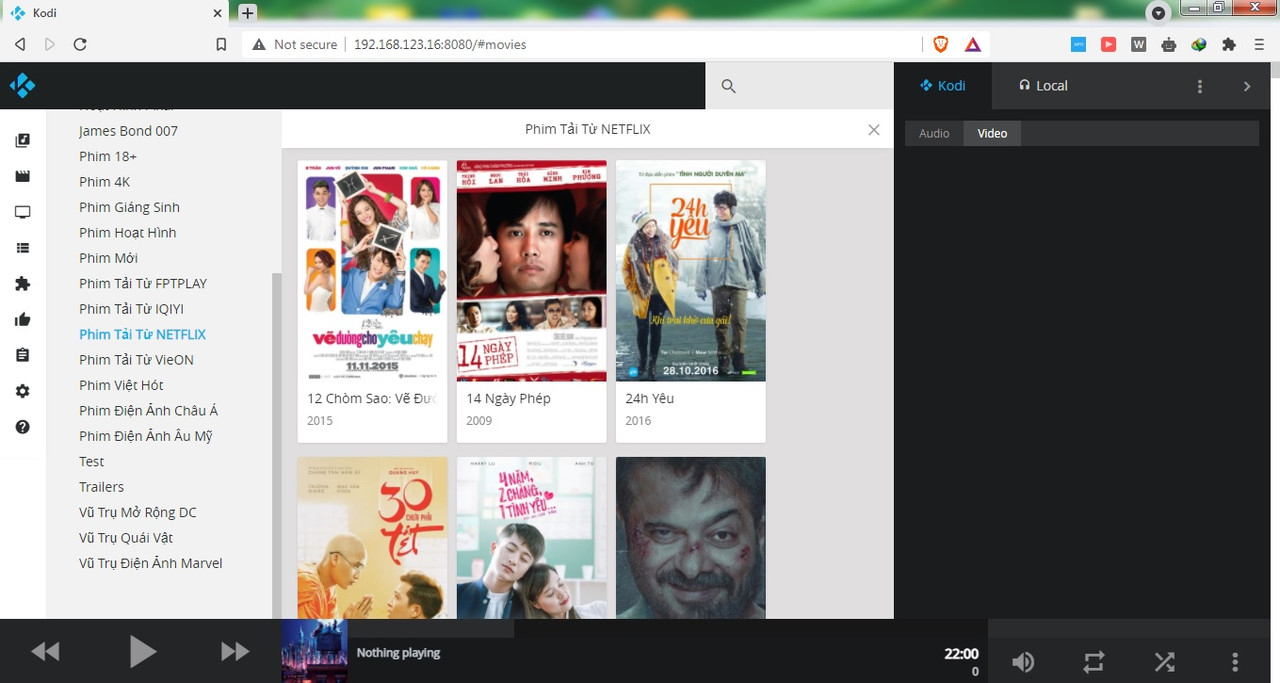Image resolution: width=1280 pixels, height=683 pixels.
Task: Open the 30 Chưa Phải Tết poster
Action: pos(372,538)
